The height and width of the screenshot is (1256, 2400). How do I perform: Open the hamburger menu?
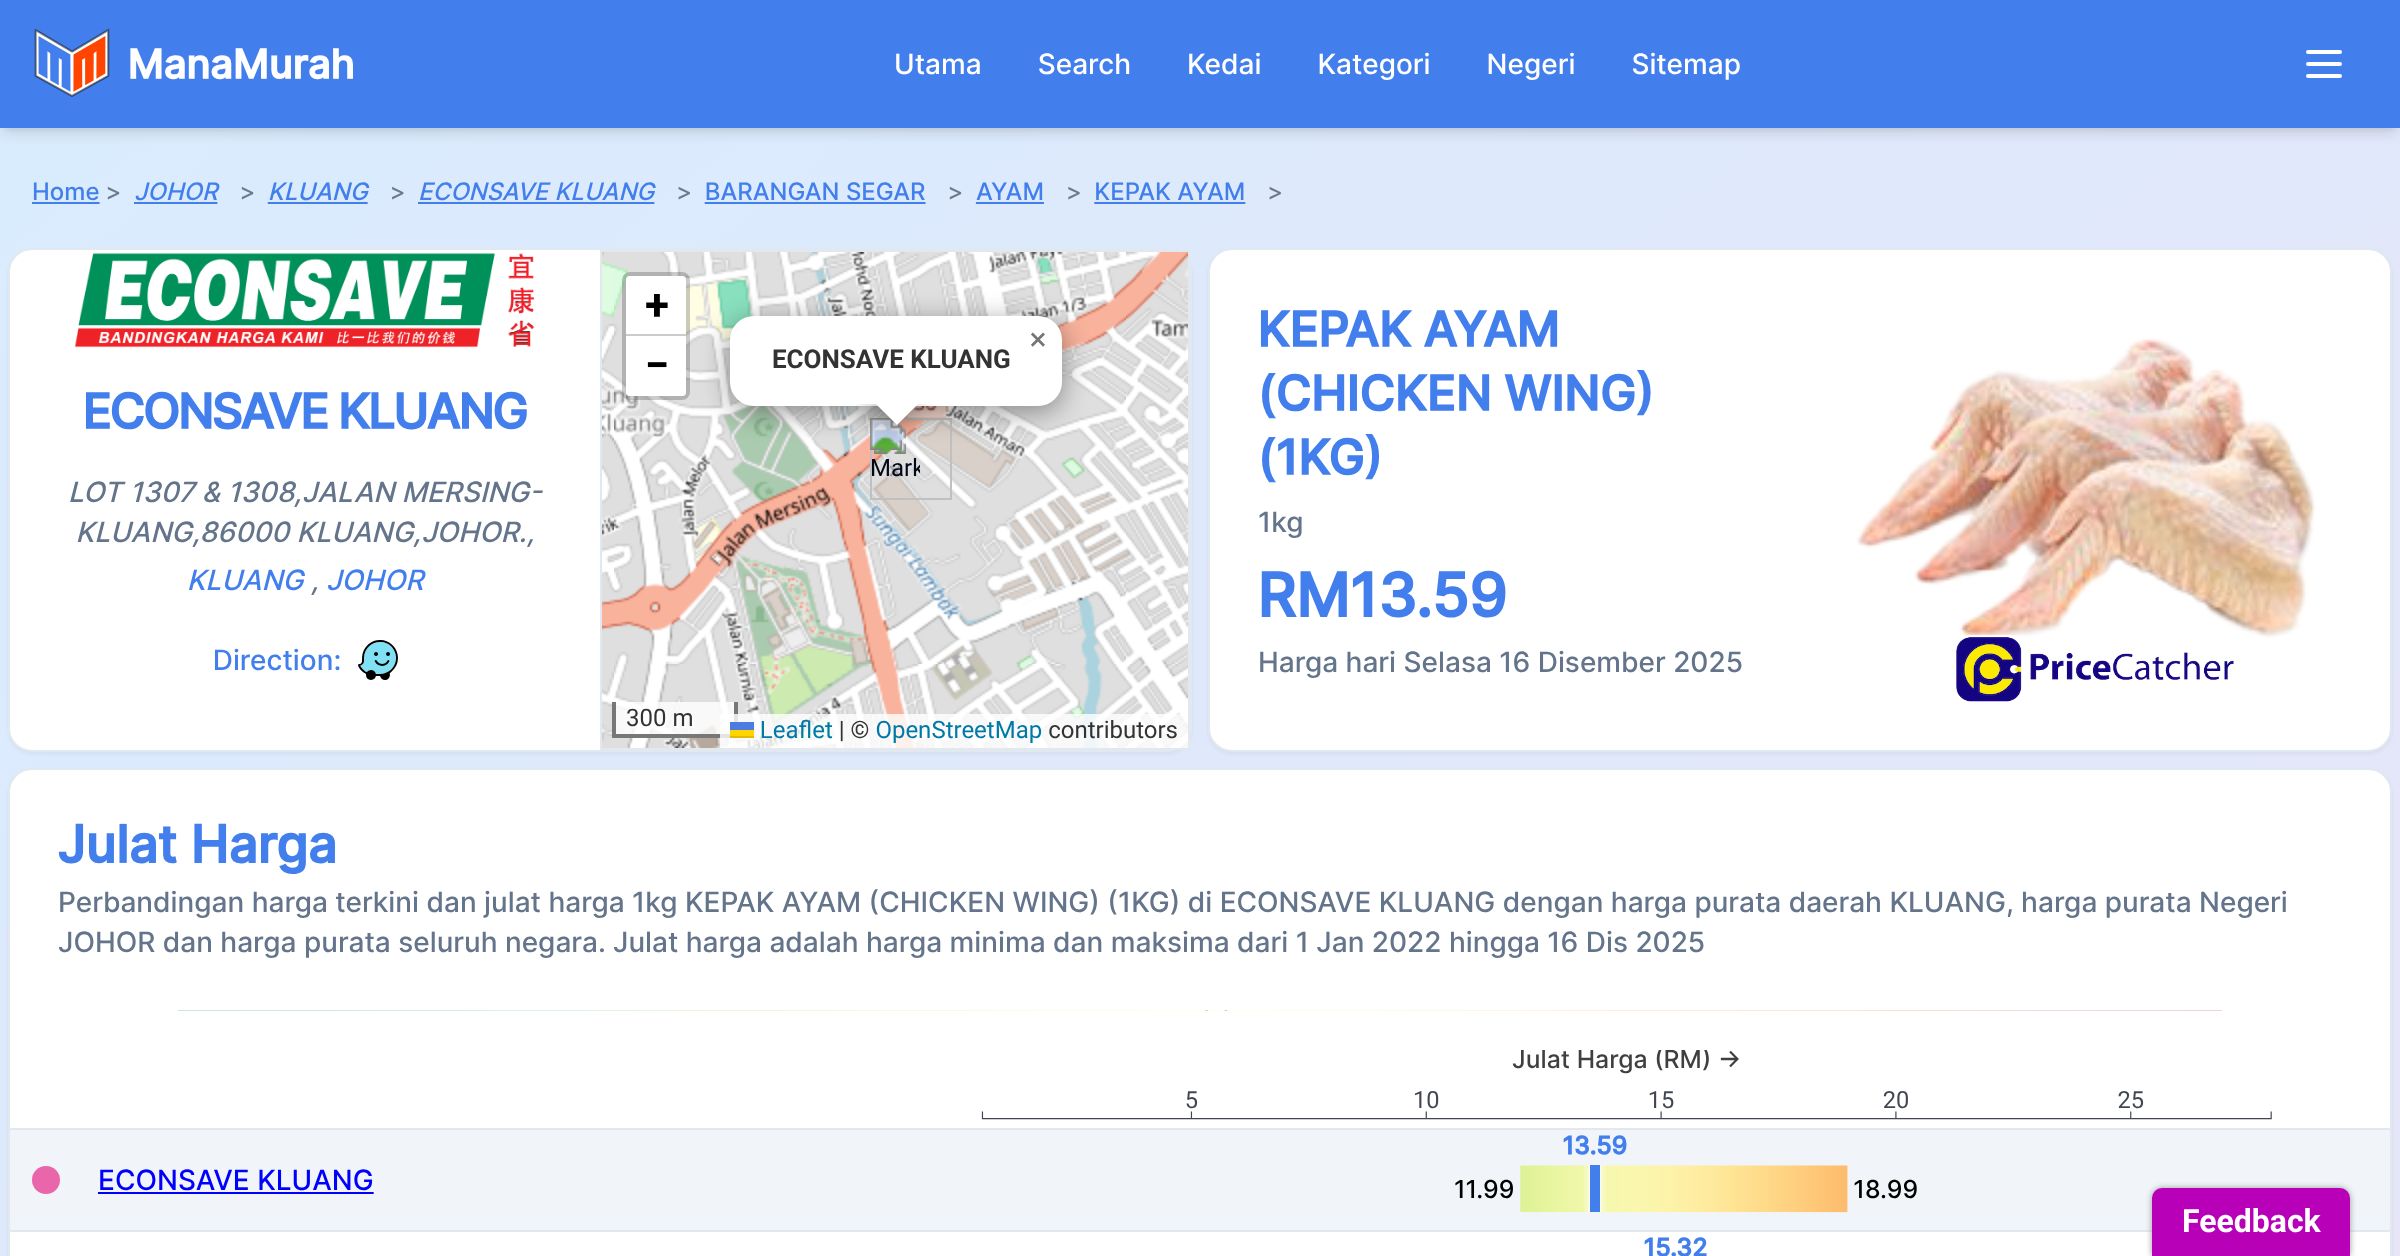tap(2323, 64)
